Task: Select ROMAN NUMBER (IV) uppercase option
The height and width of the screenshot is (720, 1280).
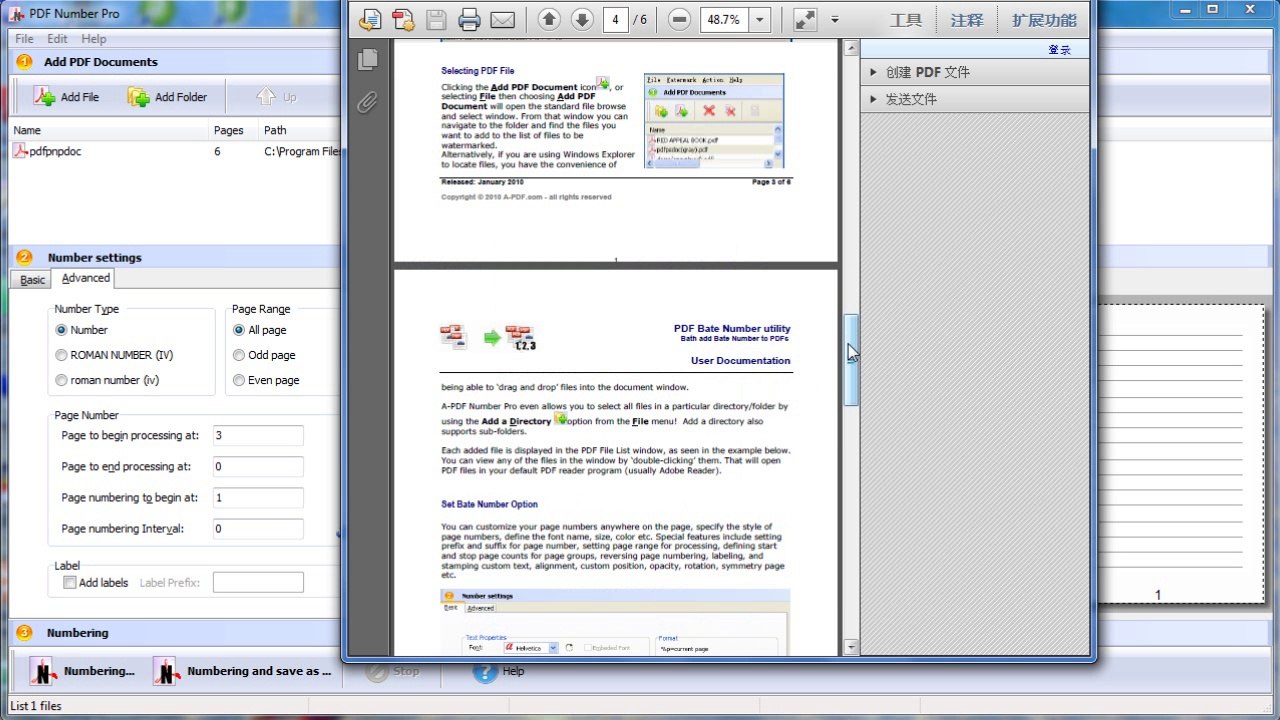Action: tap(62, 355)
